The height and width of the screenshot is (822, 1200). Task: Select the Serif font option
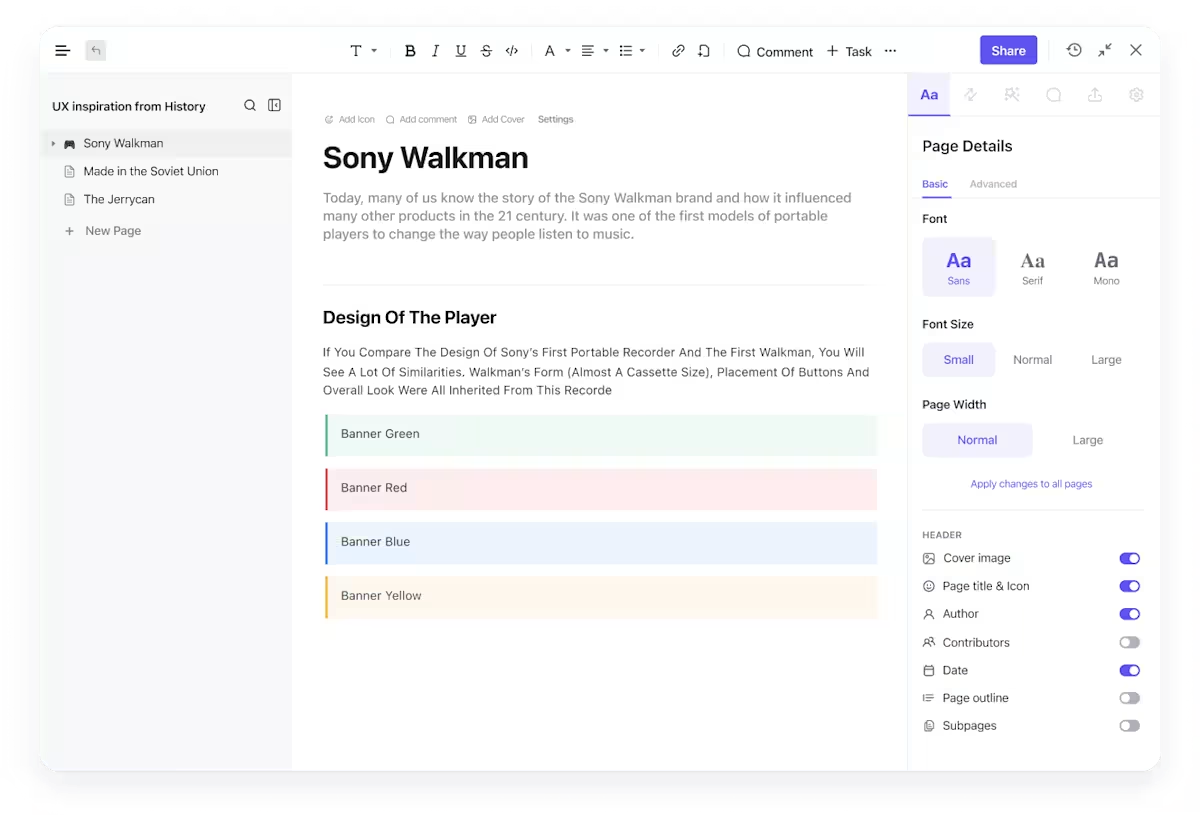[1032, 267]
